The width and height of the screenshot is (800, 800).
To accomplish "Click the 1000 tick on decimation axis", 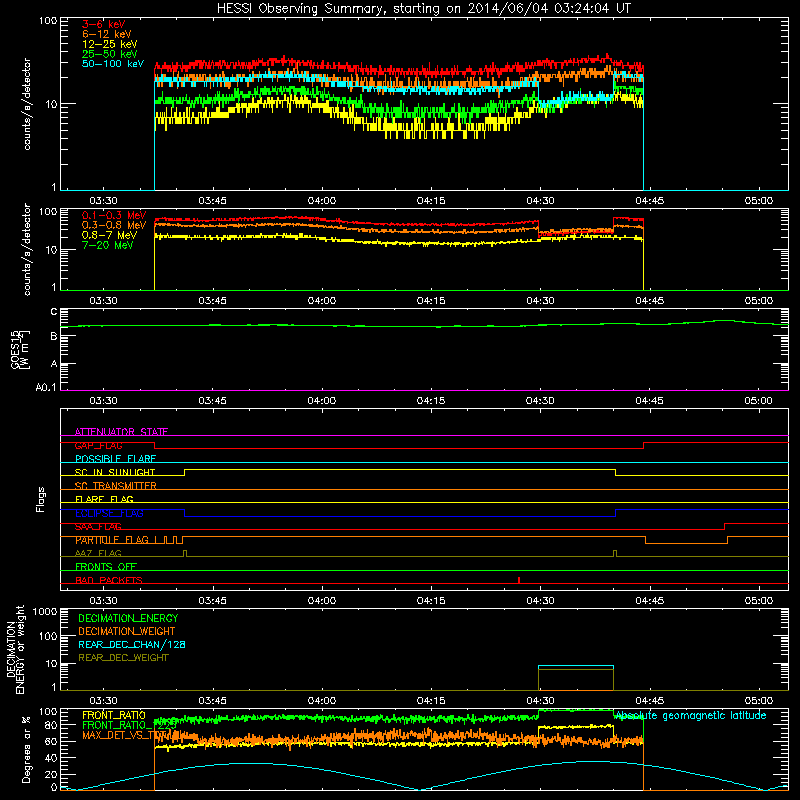I will pyautogui.click(x=45, y=611).
